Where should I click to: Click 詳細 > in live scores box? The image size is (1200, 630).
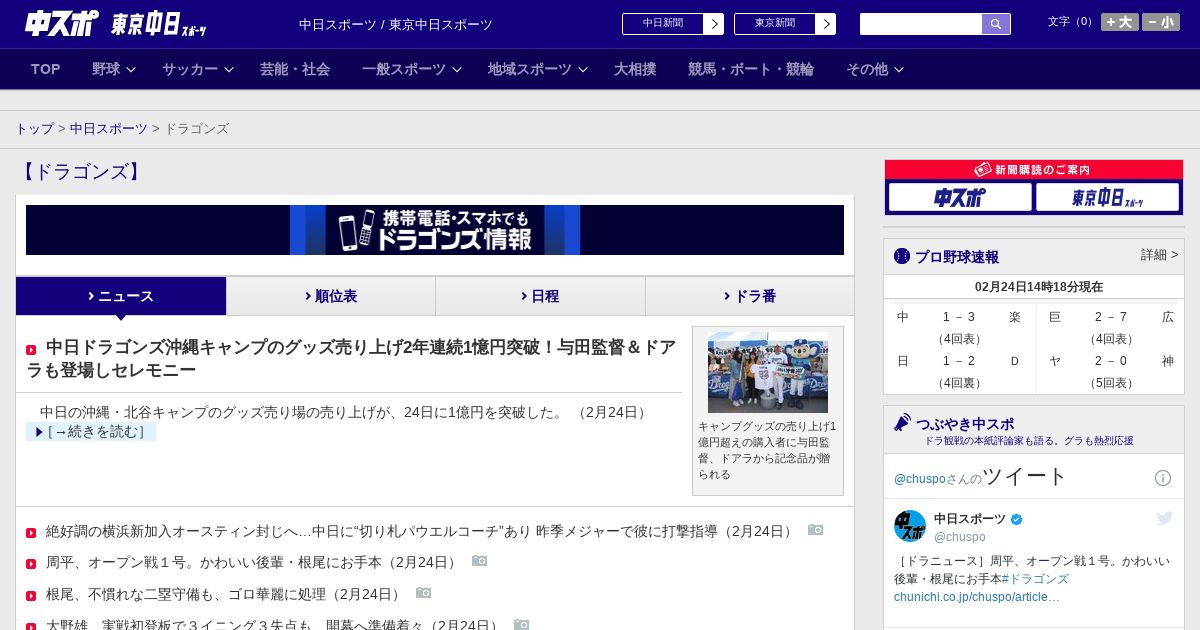tap(1160, 255)
